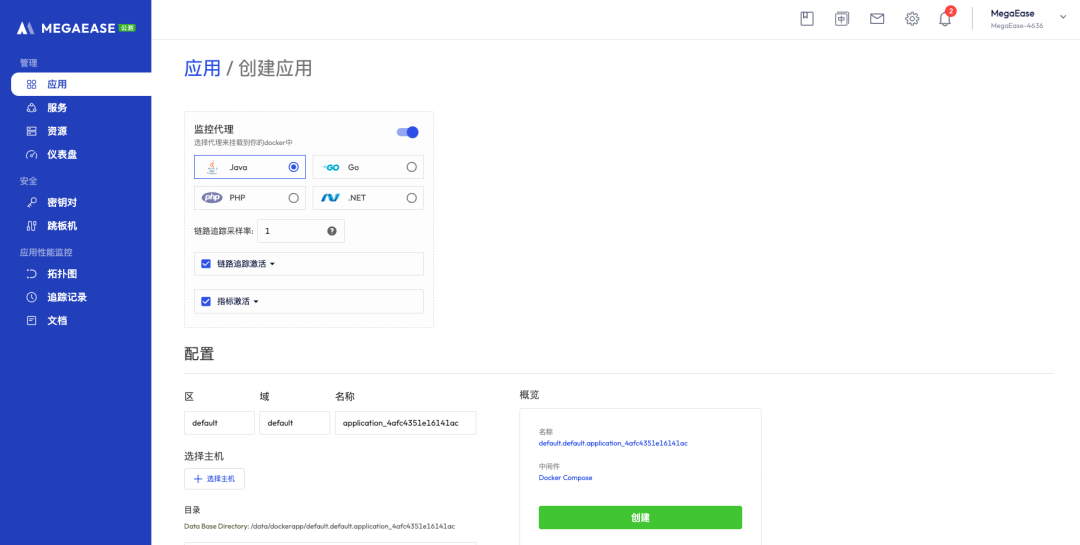1080x545 pixels.
Task: Open the documentation book icon in header
Action: (x=807, y=19)
